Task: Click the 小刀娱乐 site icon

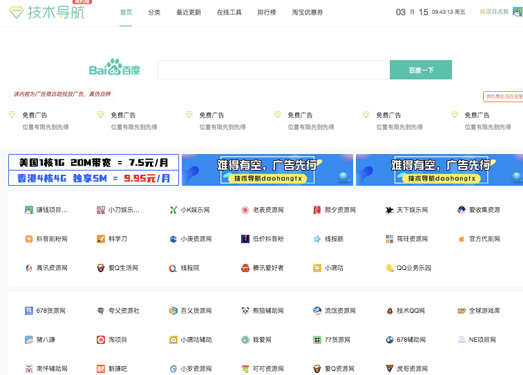Action: click(101, 210)
